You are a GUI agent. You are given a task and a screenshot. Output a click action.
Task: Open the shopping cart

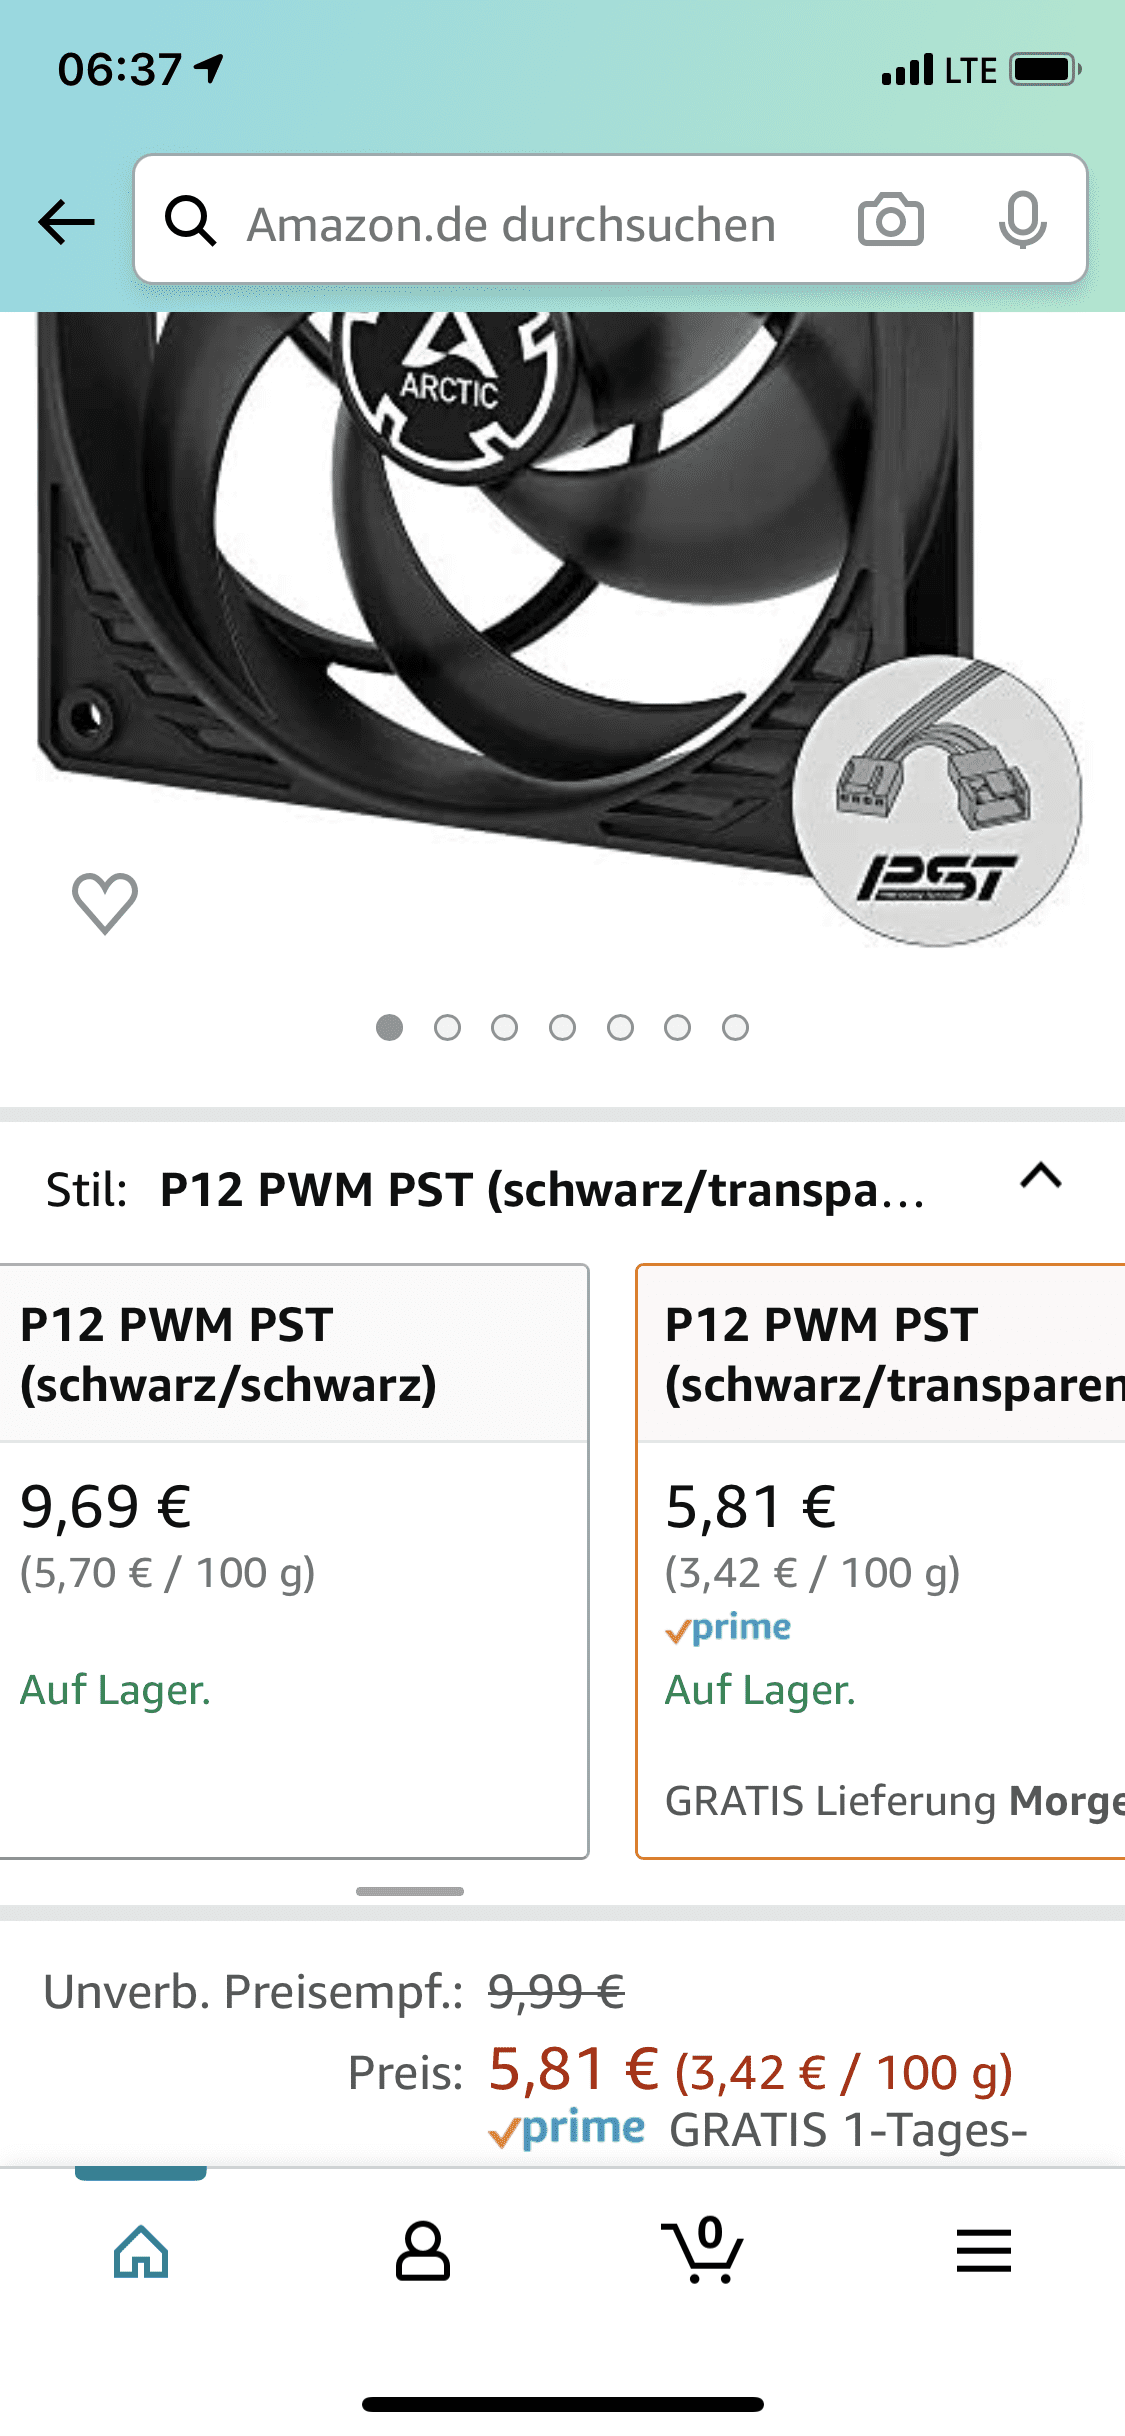click(x=703, y=2250)
